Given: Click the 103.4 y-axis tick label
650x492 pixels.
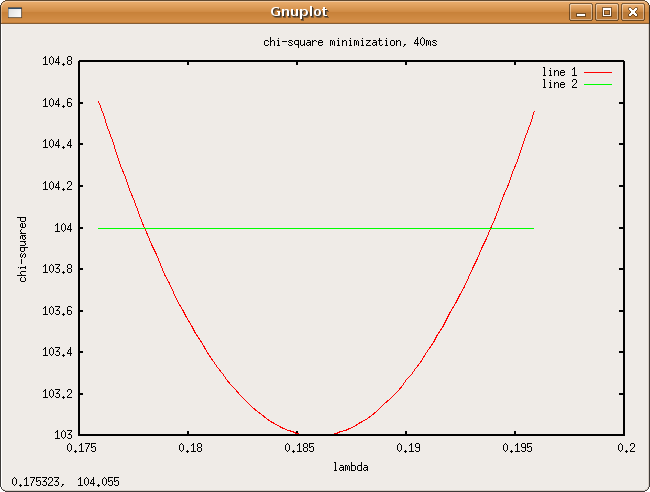Looking at the screenshot, I should click(x=57, y=352).
